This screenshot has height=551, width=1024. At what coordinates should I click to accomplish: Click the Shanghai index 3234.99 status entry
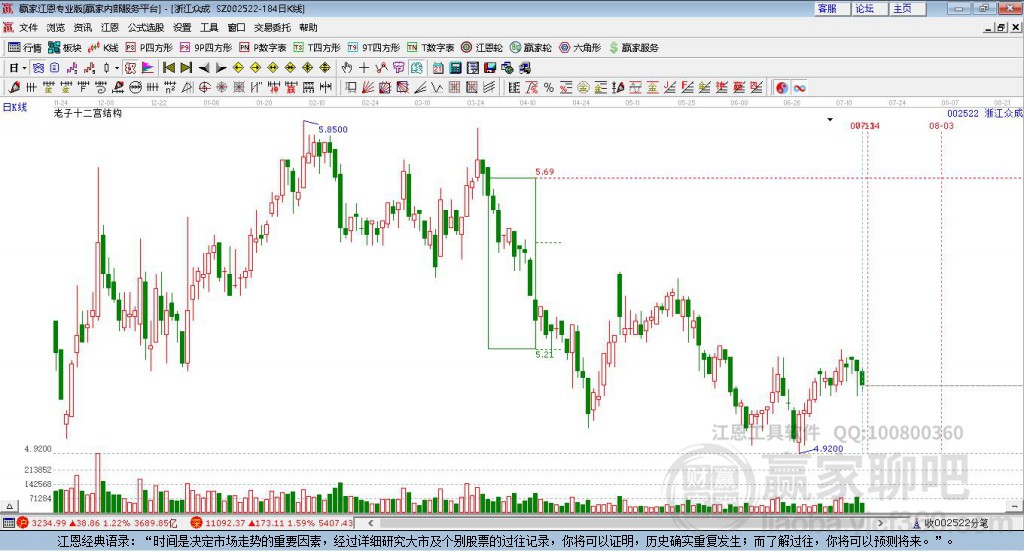tap(96, 523)
